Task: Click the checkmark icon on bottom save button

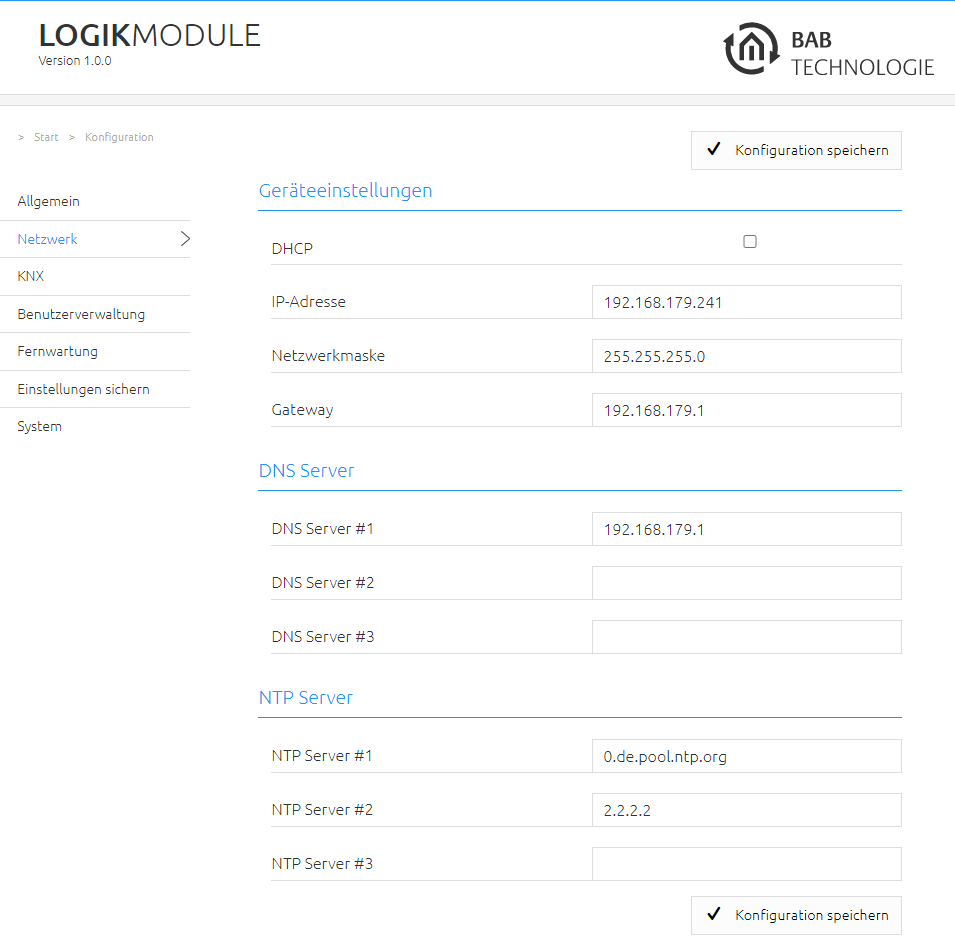Action: coord(714,914)
